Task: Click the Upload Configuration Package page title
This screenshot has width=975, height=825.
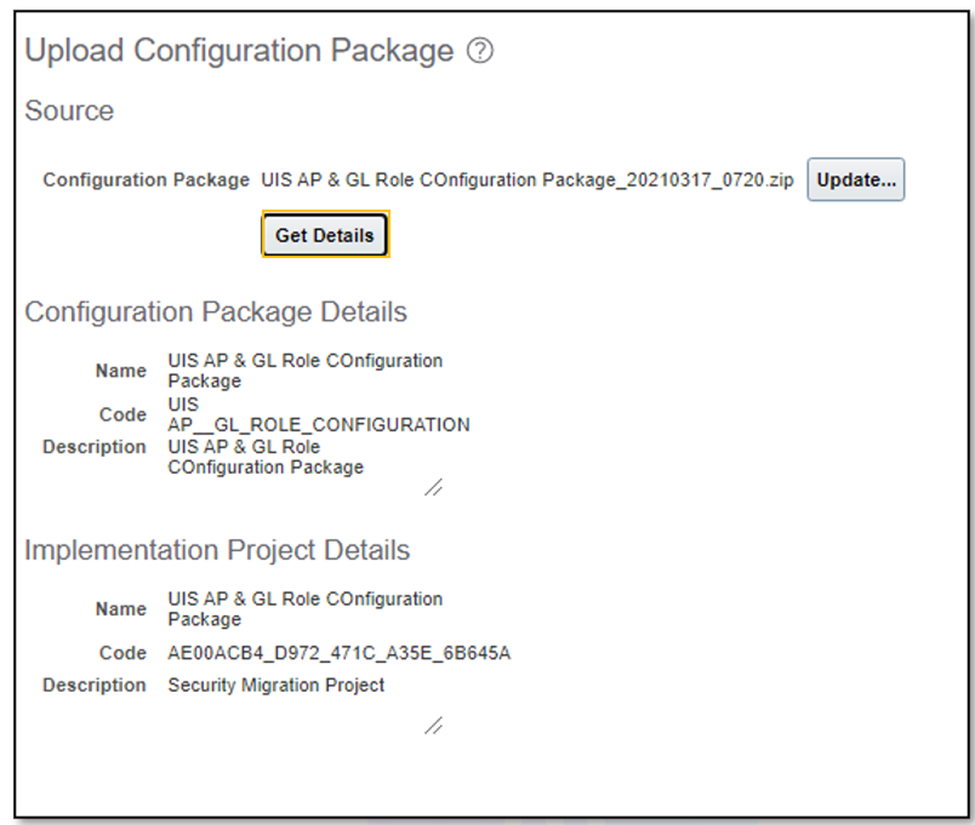Action: tap(239, 50)
